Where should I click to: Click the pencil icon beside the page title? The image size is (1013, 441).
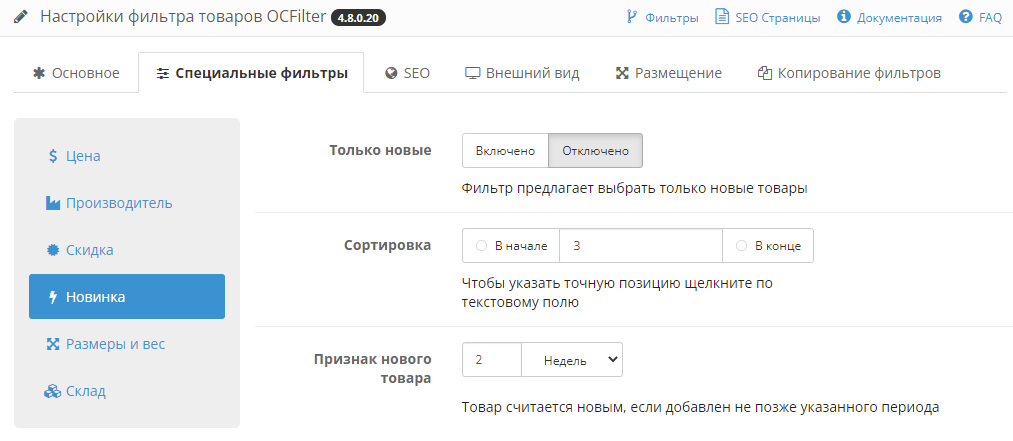coord(21,17)
